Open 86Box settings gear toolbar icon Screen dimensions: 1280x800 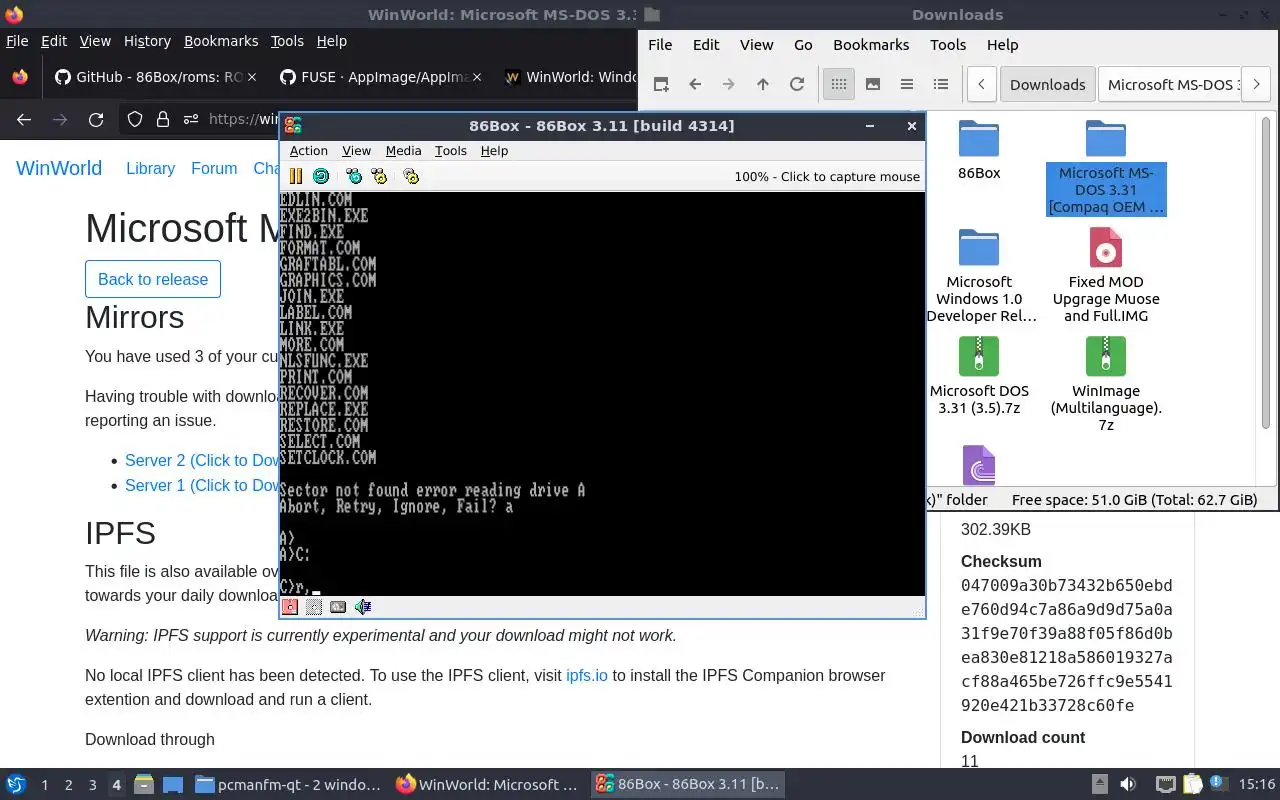pyautogui.click(x=411, y=176)
